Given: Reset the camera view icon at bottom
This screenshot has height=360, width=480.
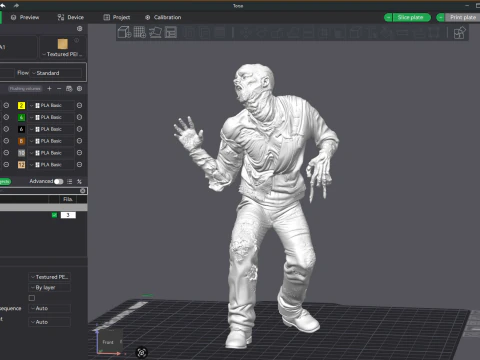Looking at the screenshot, I should tap(142, 352).
